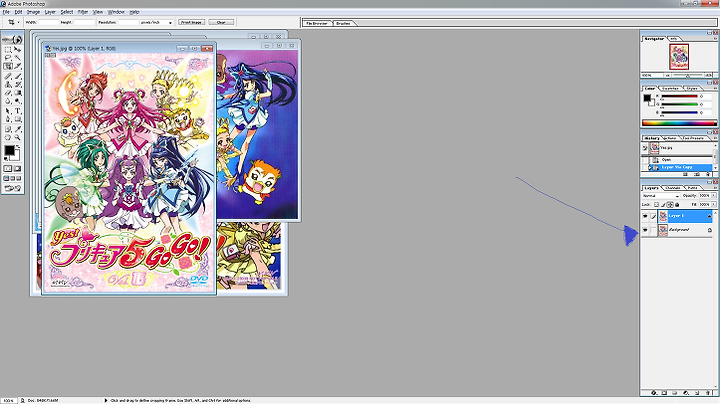Open the blending mode Normal dropdown
Screen dimensions: 720x404
[x=661, y=196]
